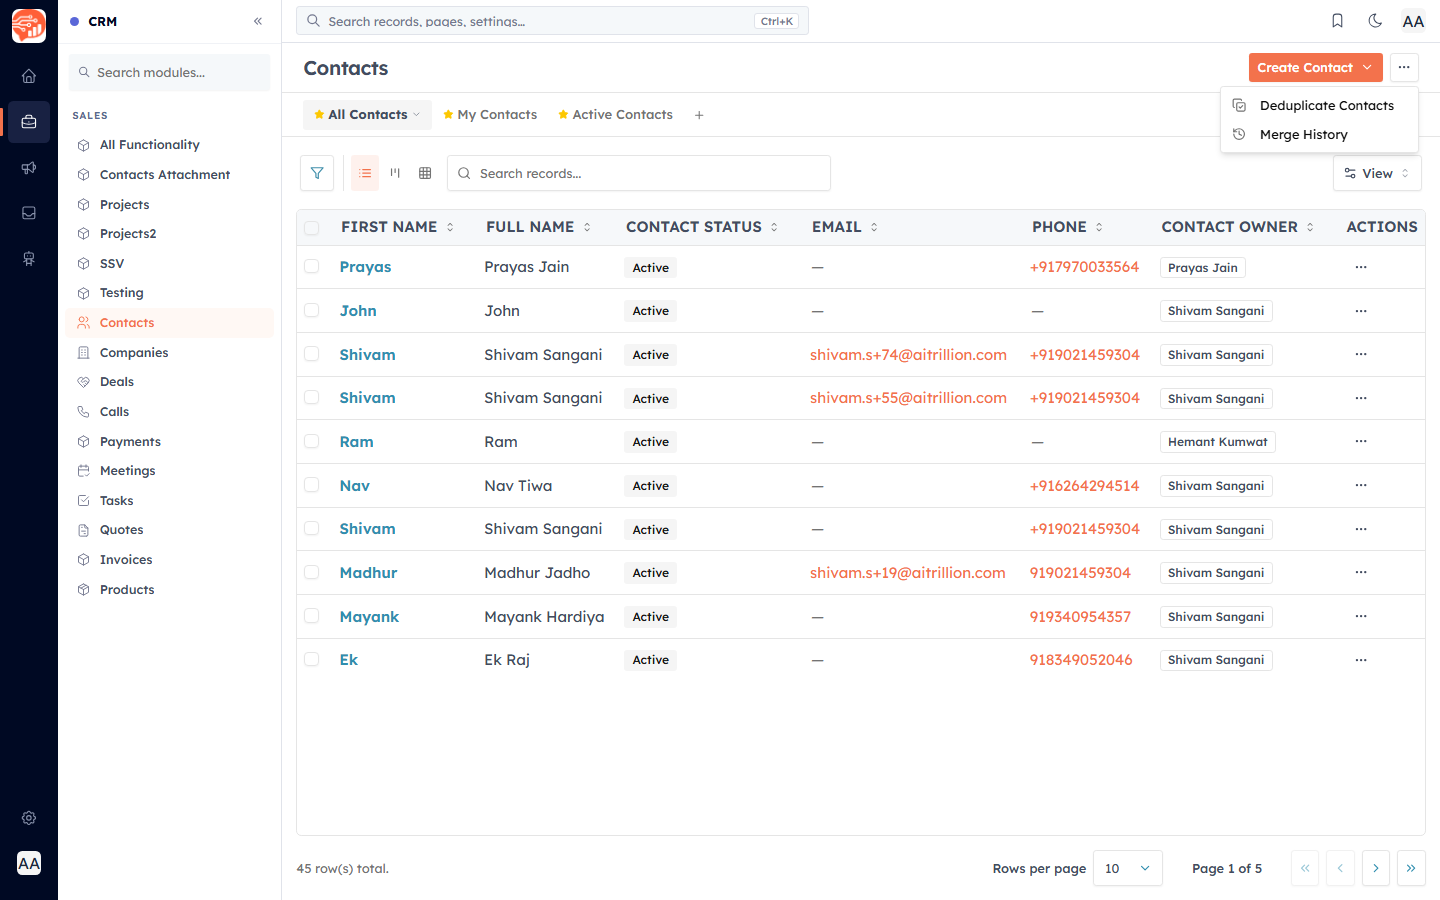The width and height of the screenshot is (1440, 900).
Task: Sort by Contact Status column
Action: [x=702, y=227]
